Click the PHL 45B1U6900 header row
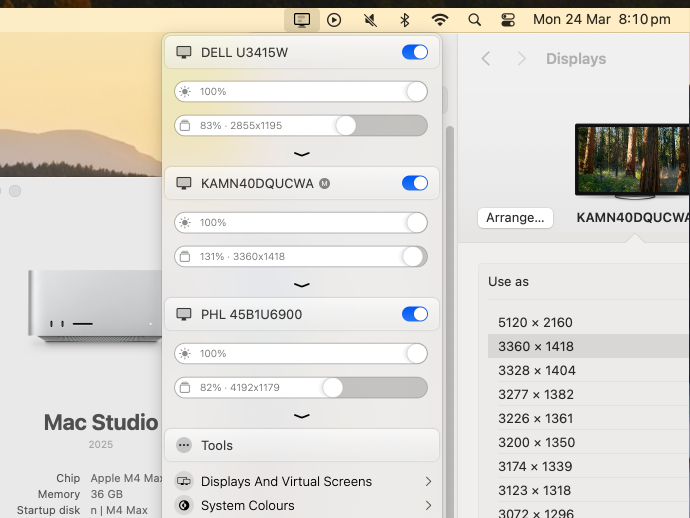The width and height of the screenshot is (690, 518). point(302,314)
